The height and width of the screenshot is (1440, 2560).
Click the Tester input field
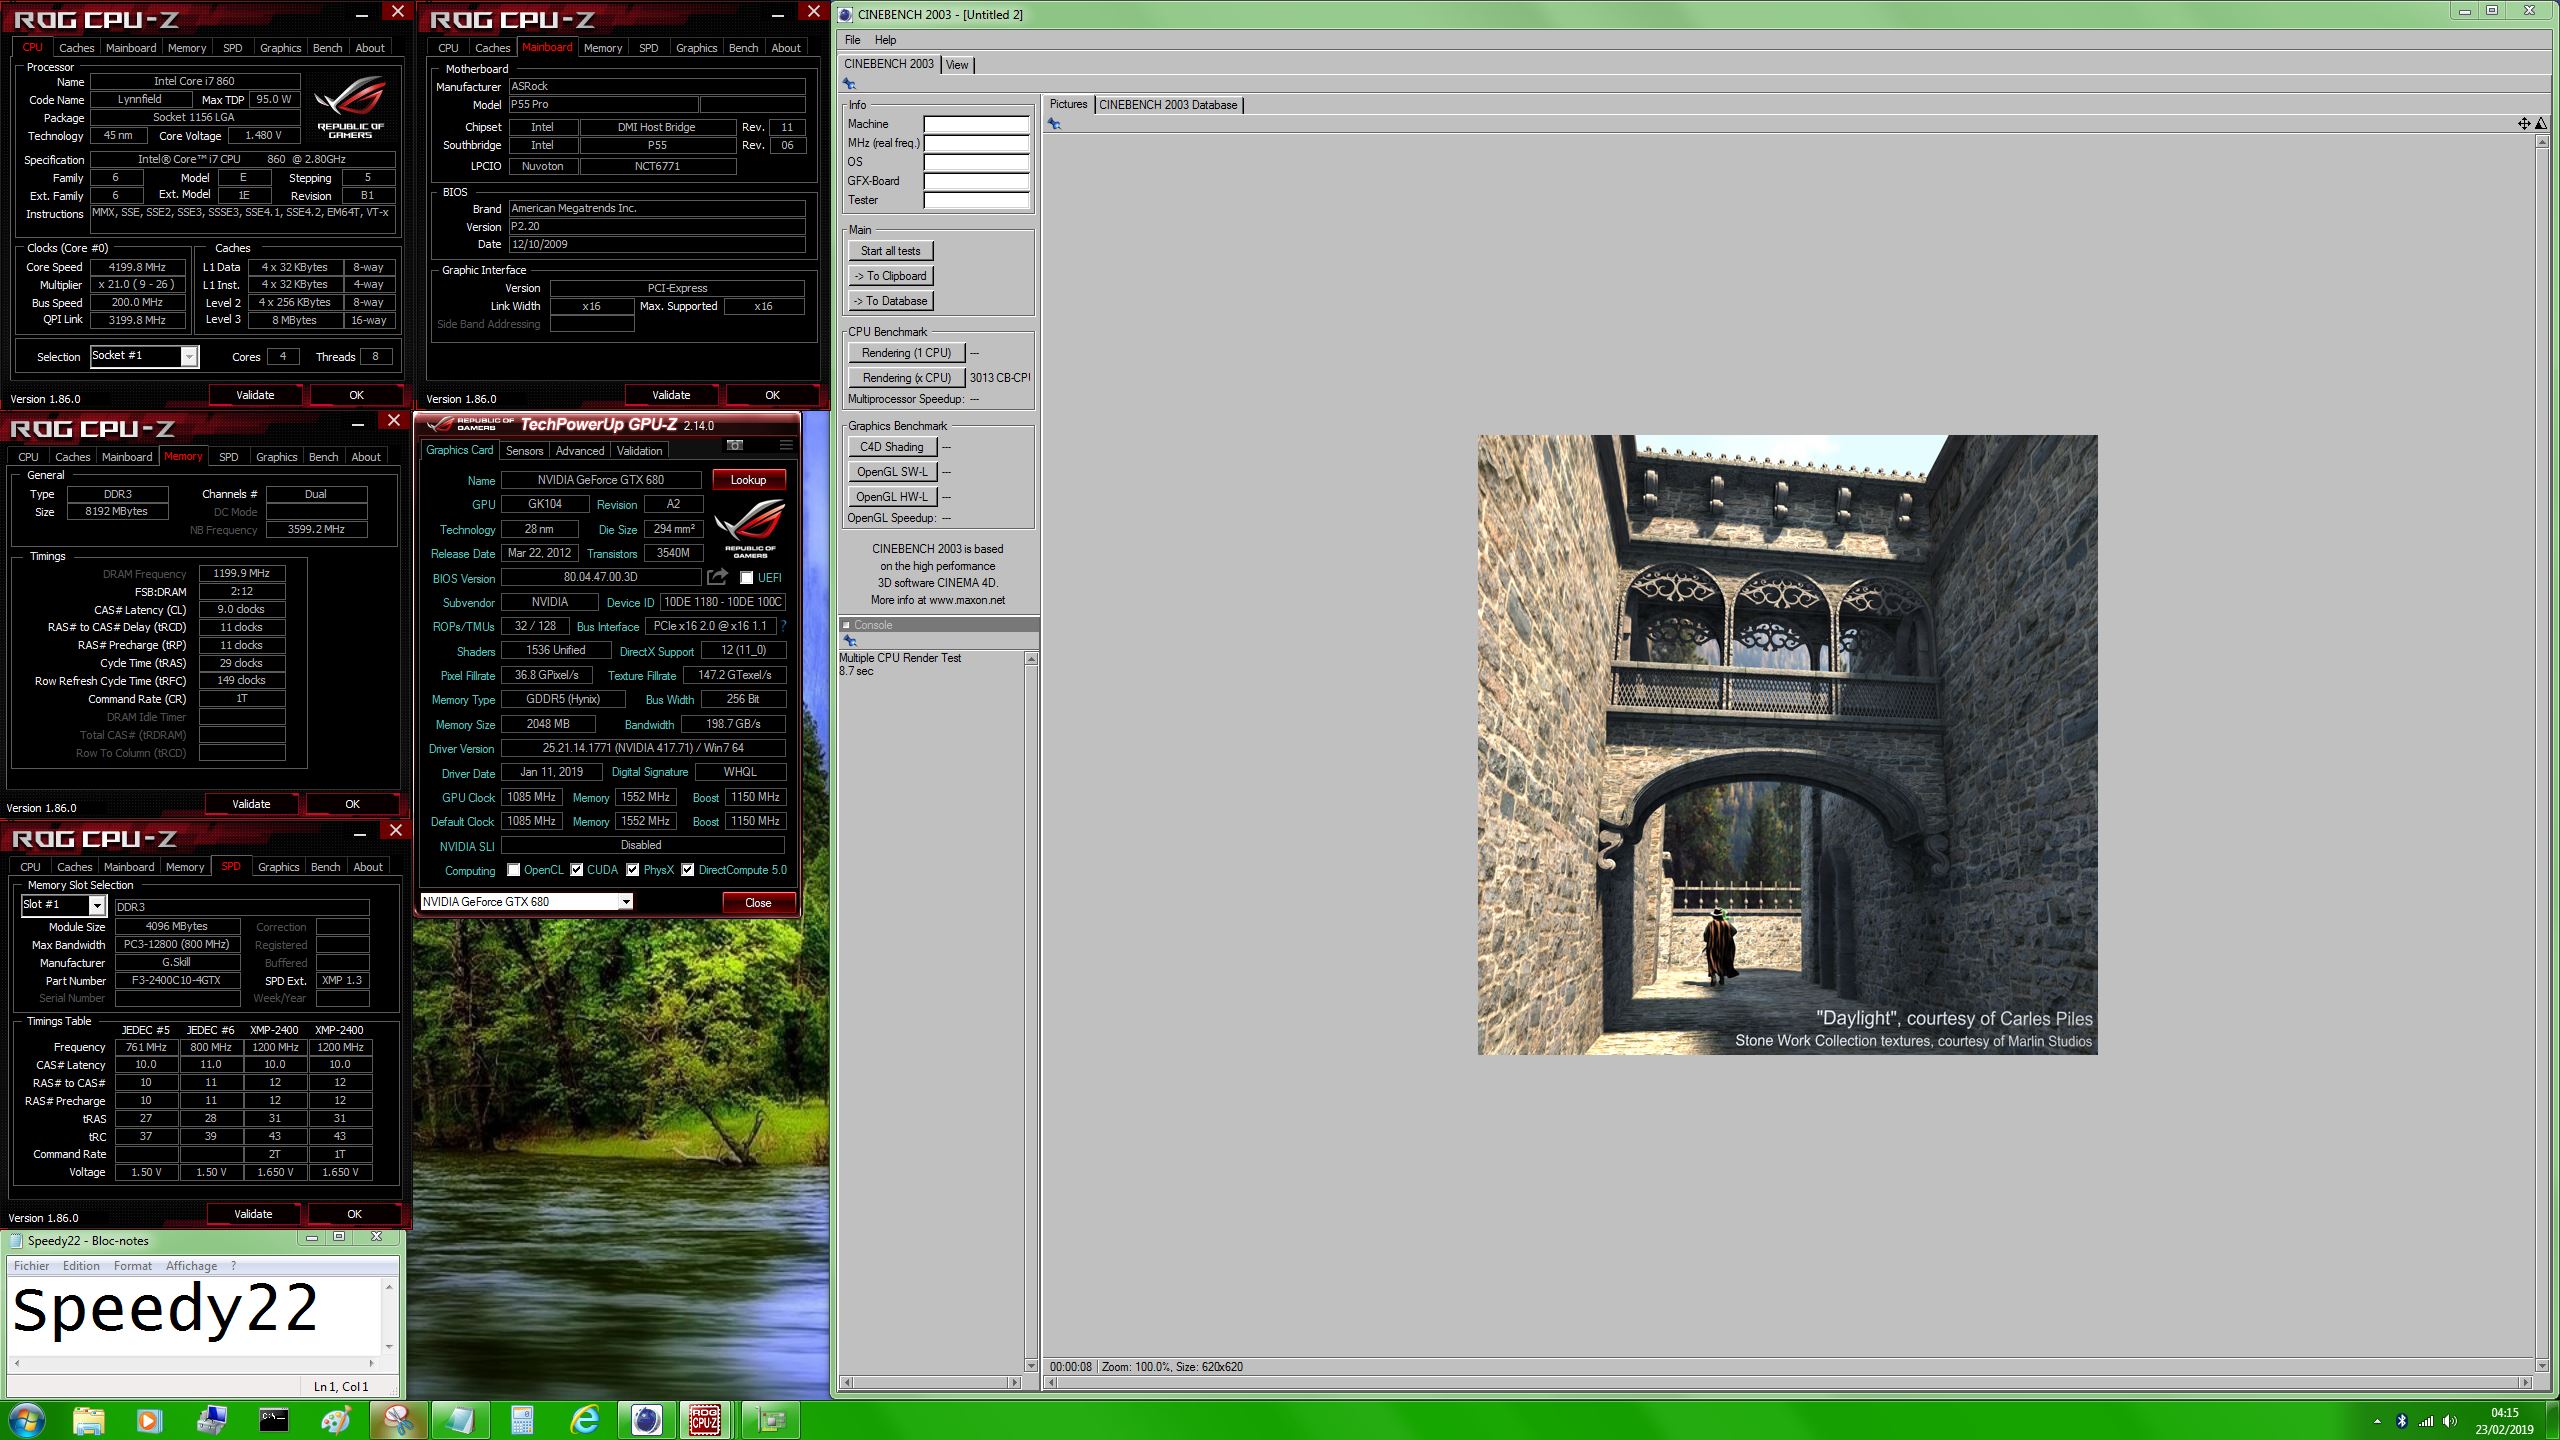pyautogui.click(x=976, y=200)
